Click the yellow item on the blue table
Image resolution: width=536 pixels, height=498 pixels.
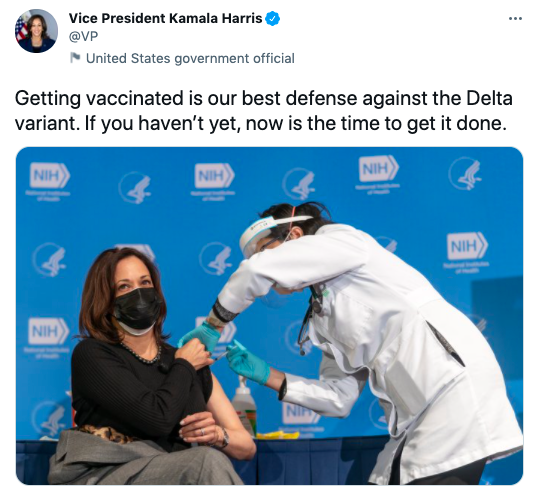coord(278,435)
